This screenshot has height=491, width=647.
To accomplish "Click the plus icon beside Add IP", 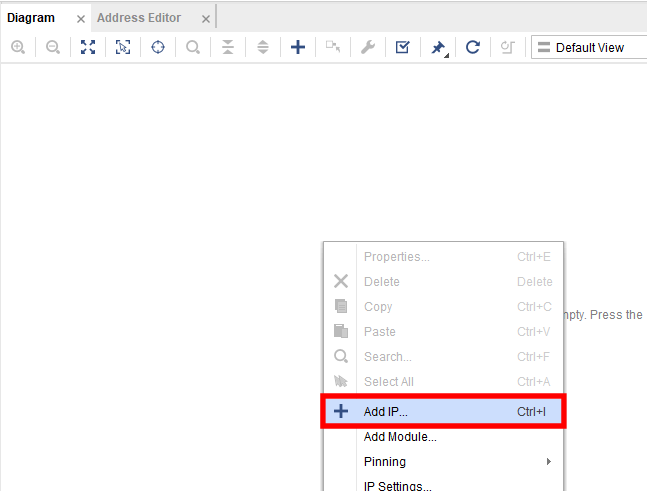I will [341, 411].
